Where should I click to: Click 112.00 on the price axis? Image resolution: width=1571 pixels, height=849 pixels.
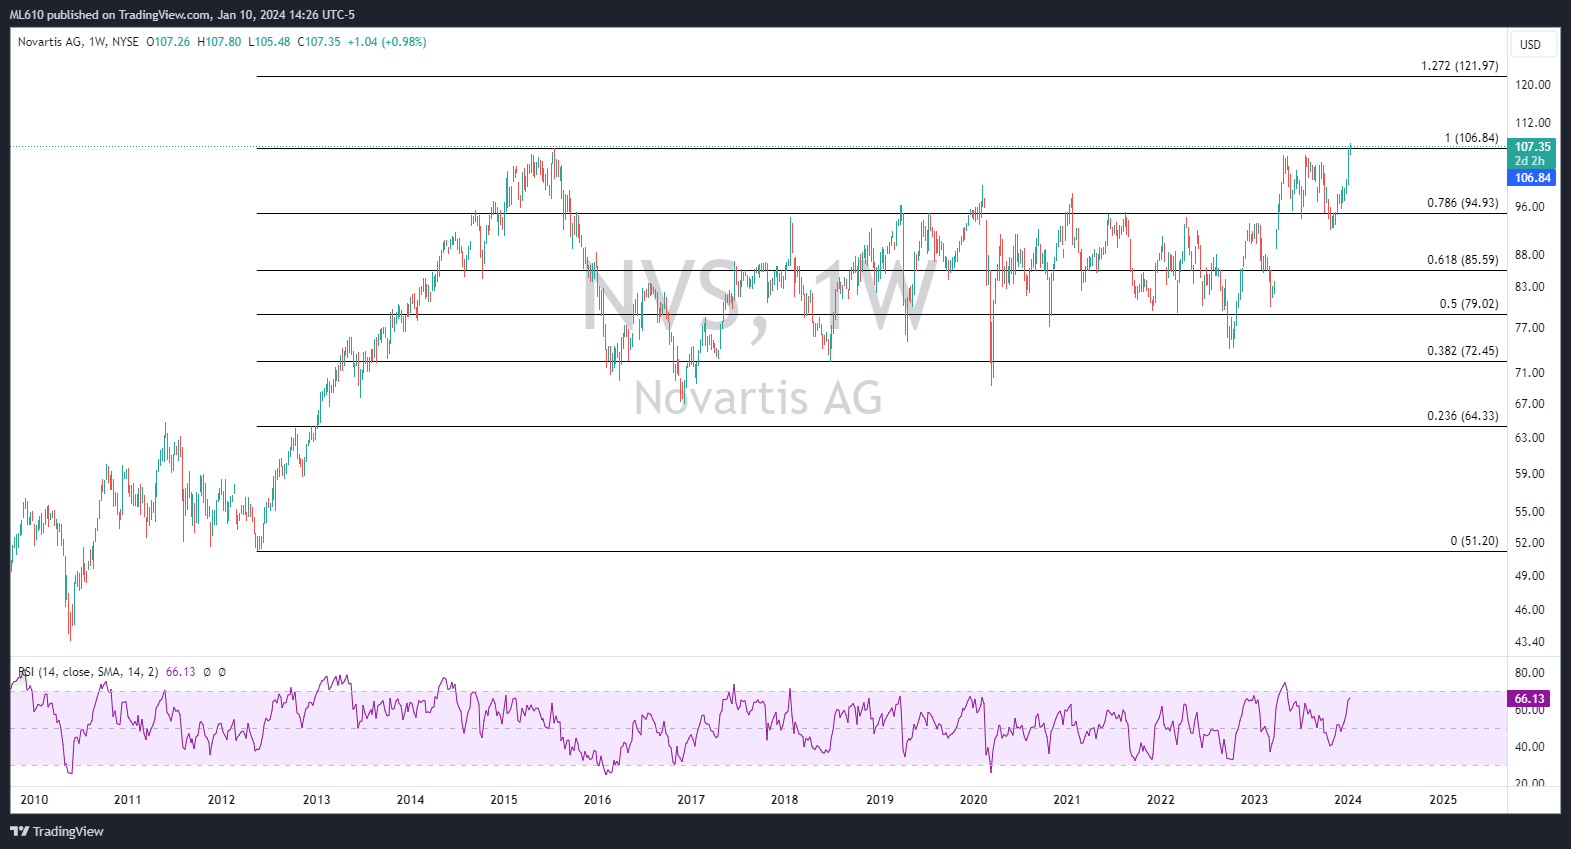point(1533,123)
